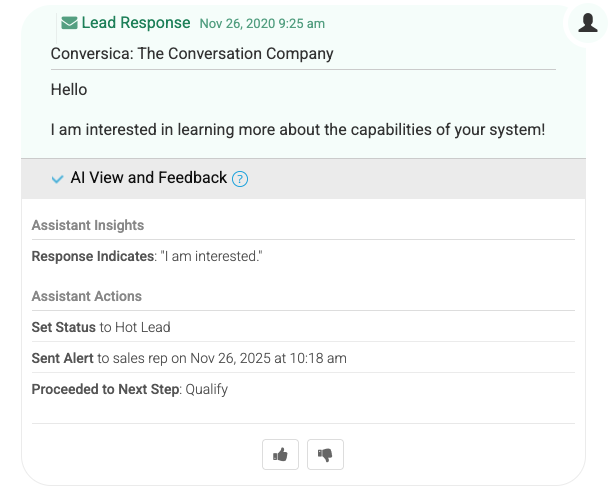
Task: Click the Response Indicates label
Action: pyautogui.click(x=94, y=257)
